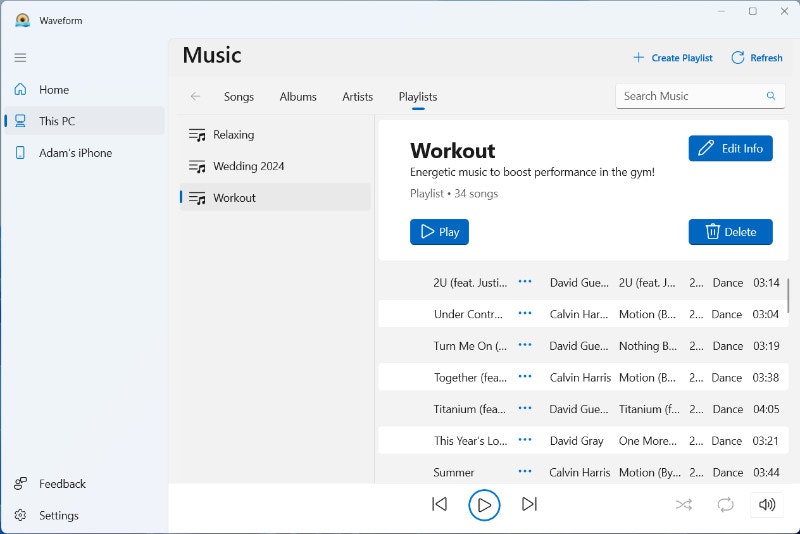Viewport: 800px width, 534px height.
Task: Open more options for Under Control track
Action: pyautogui.click(x=525, y=313)
